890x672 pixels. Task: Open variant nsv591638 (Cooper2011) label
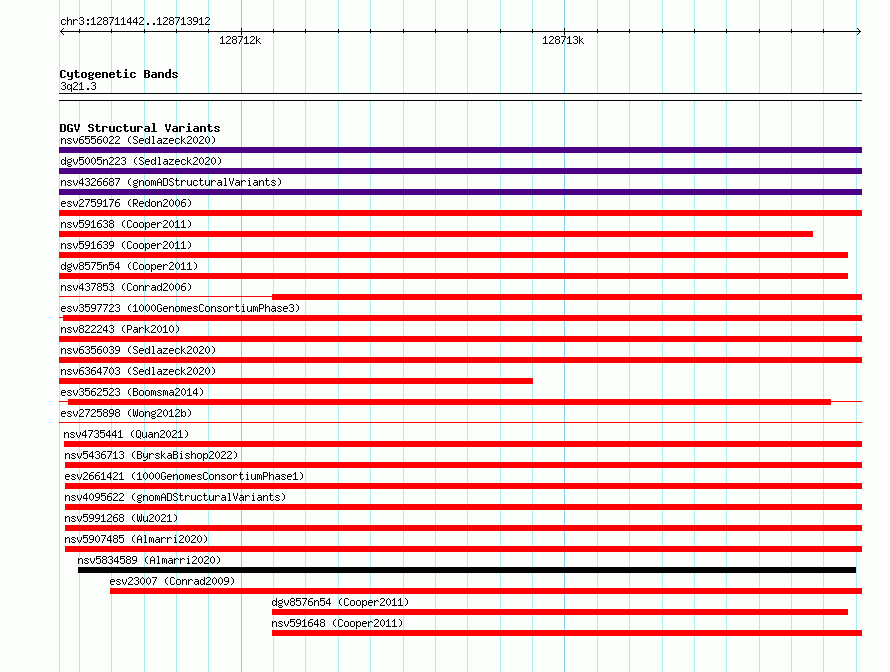[126, 224]
